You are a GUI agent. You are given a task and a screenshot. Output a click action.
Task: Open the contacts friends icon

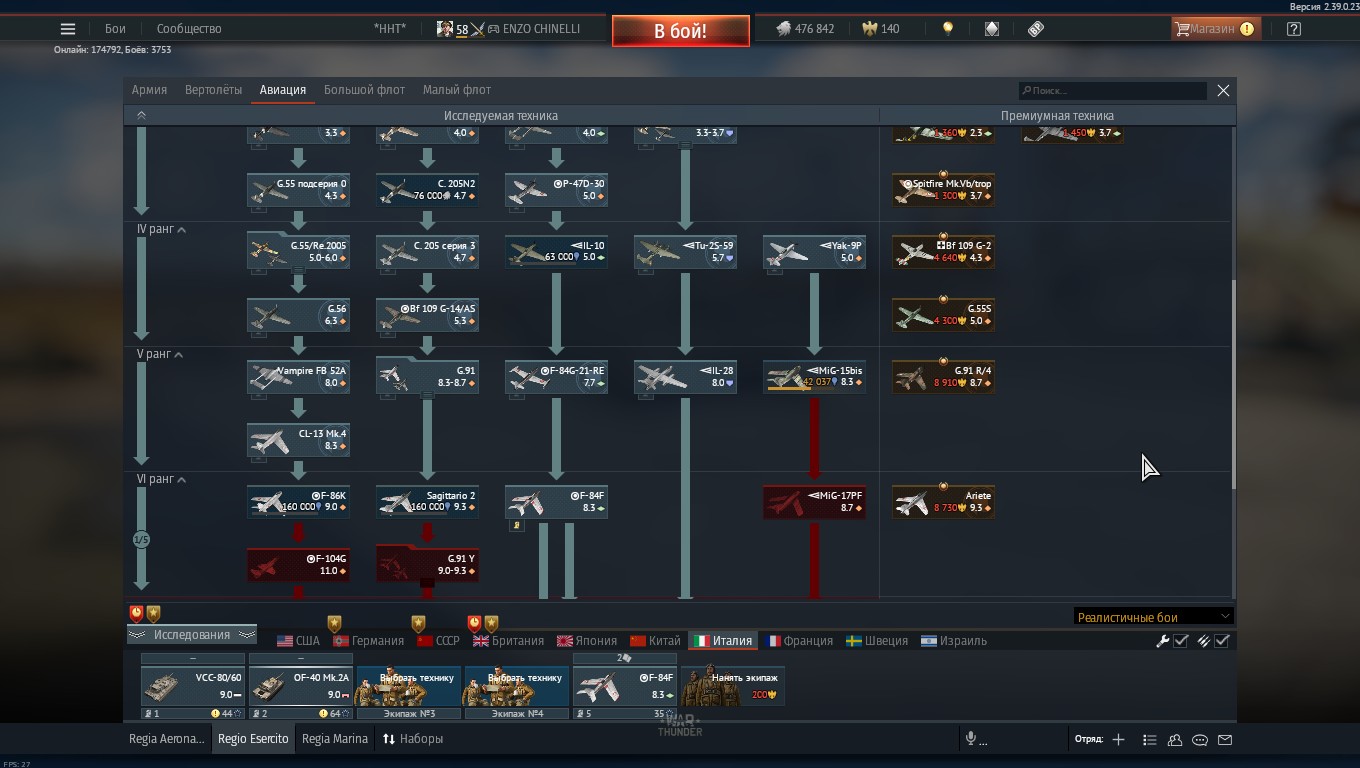1175,739
